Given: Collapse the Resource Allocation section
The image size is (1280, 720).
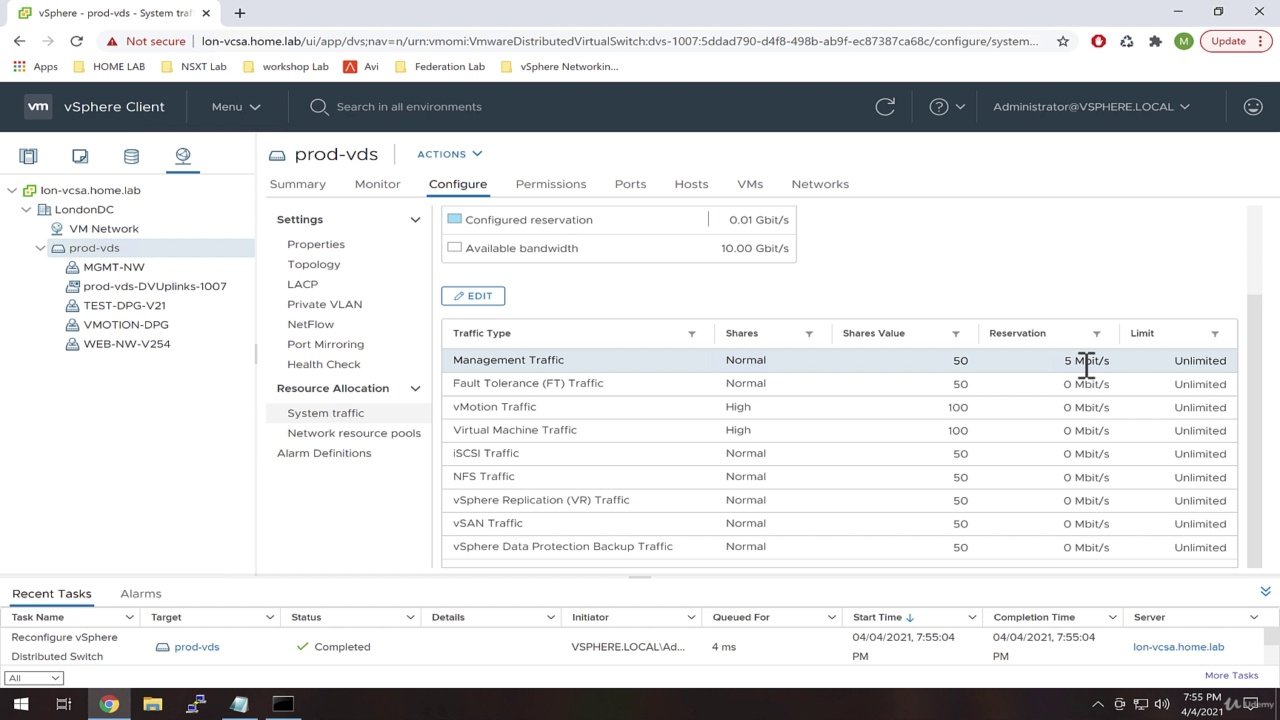Looking at the screenshot, I should (x=415, y=388).
